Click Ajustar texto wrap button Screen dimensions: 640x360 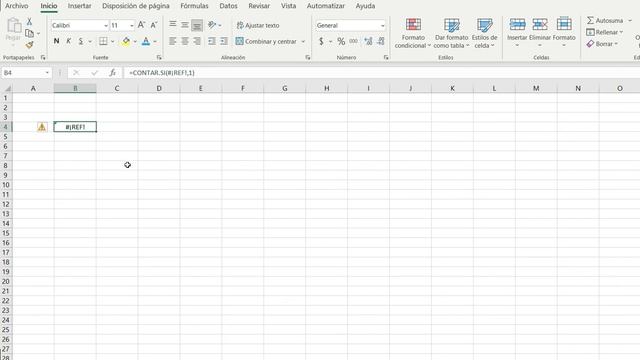pyautogui.click(x=258, y=25)
